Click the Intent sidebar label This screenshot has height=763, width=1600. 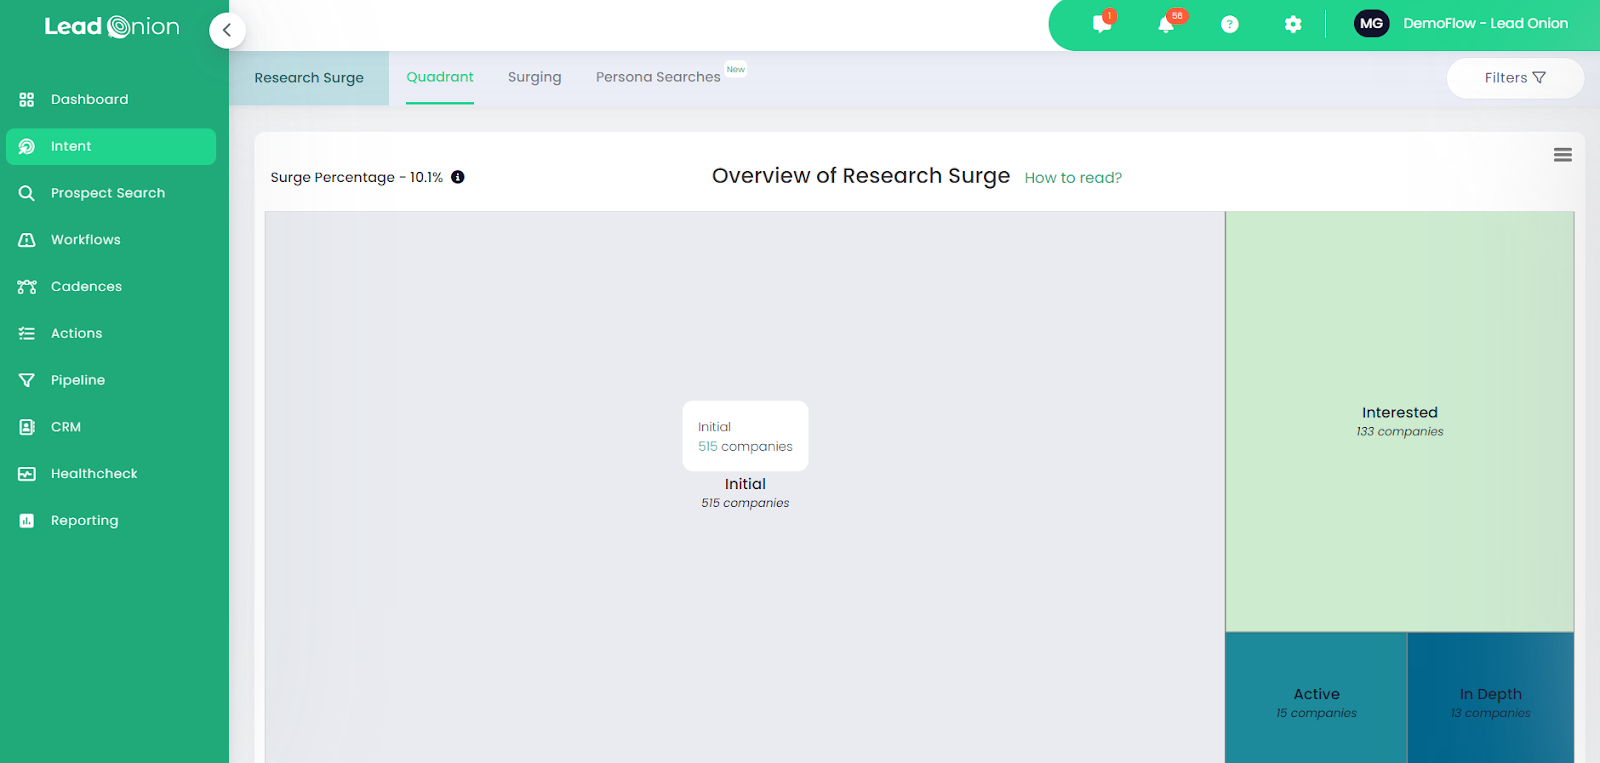[x=71, y=147]
